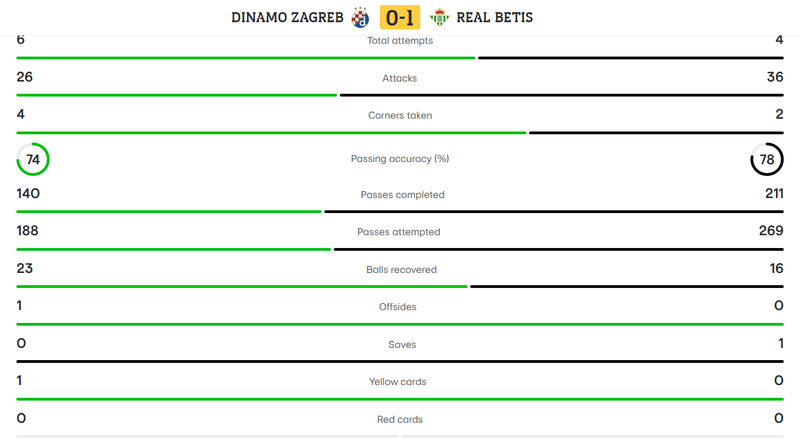Click the Corners taken label
The image size is (800, 440).
coord(400,115)
